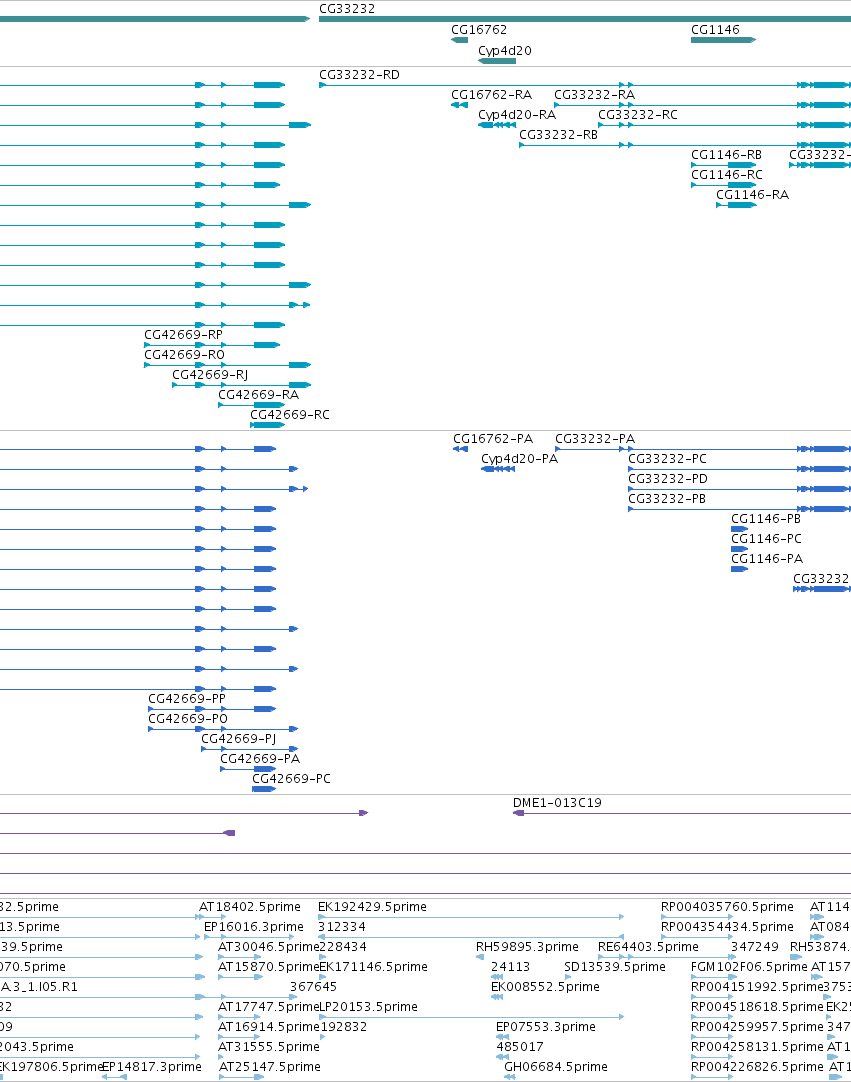Select transcript CG16762-RA
Image resolution: width=851 pixels, height=1082 pixels.
pyautogui.click(x=491, y=95)
